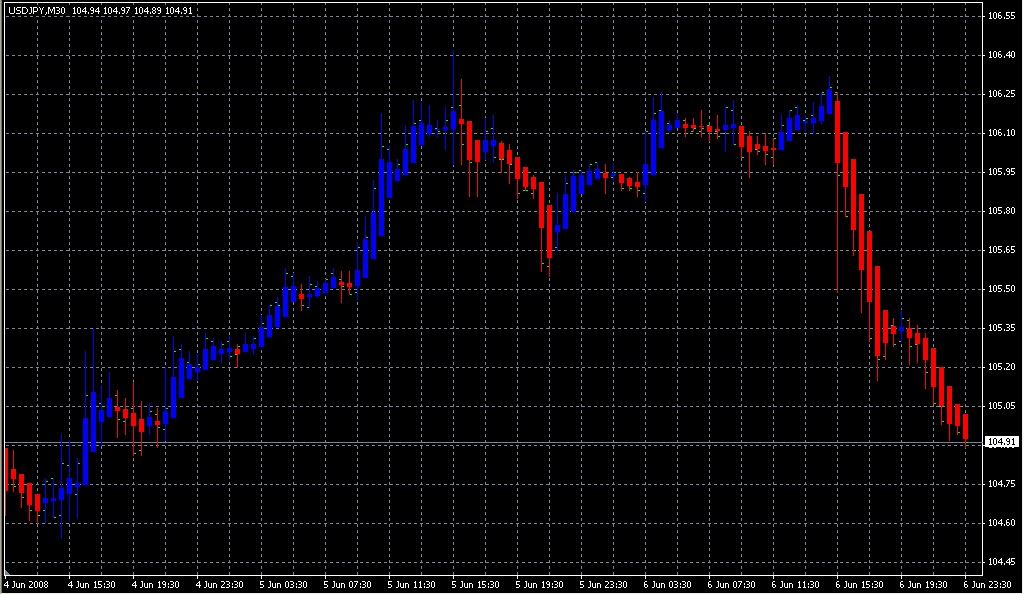
Task: Click the '5 Jun 07:30' time axis label
Action: [348, 585]
